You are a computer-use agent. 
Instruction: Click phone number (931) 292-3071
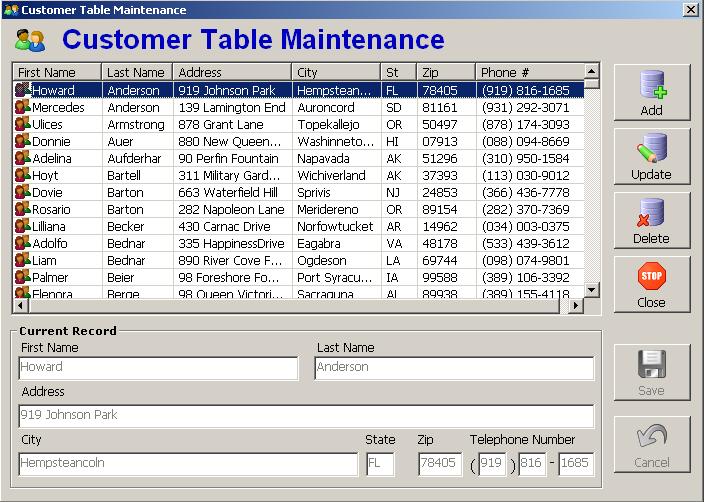[526, 107]
